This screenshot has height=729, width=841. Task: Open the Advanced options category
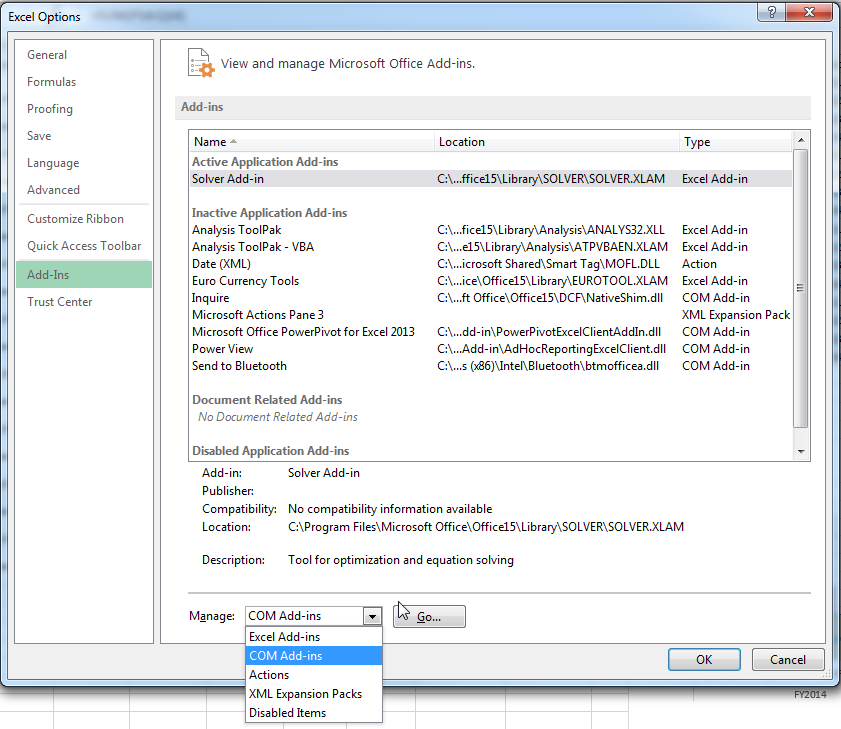pos(84,190)
